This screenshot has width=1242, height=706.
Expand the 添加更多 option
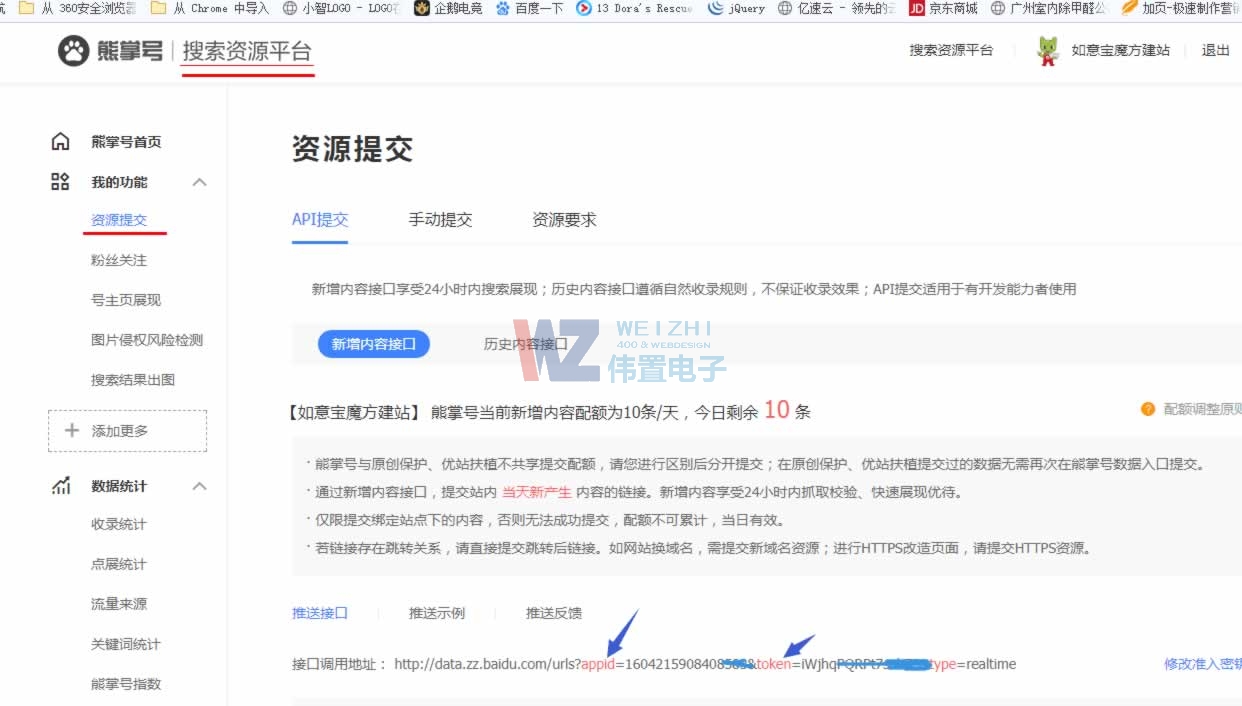[127, 430]
